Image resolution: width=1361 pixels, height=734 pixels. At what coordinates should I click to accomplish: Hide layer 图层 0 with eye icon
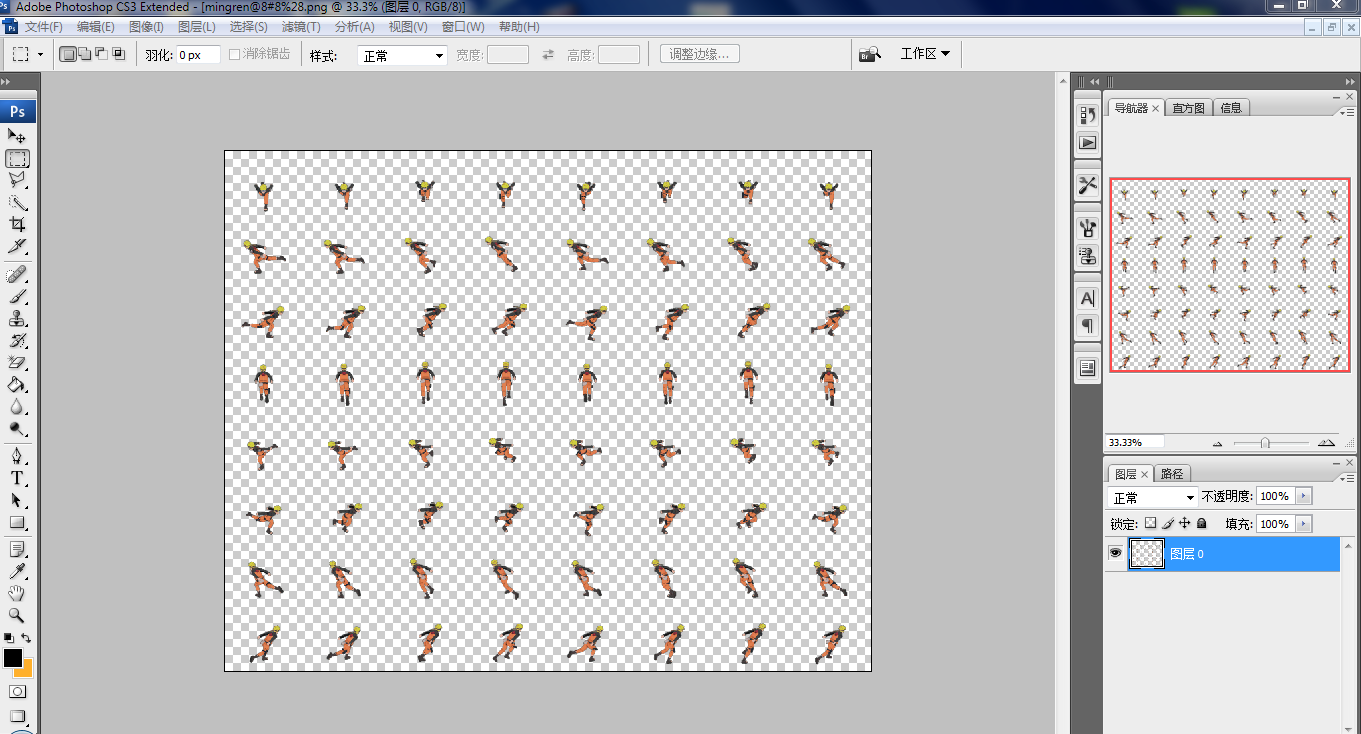[1115, 553]
